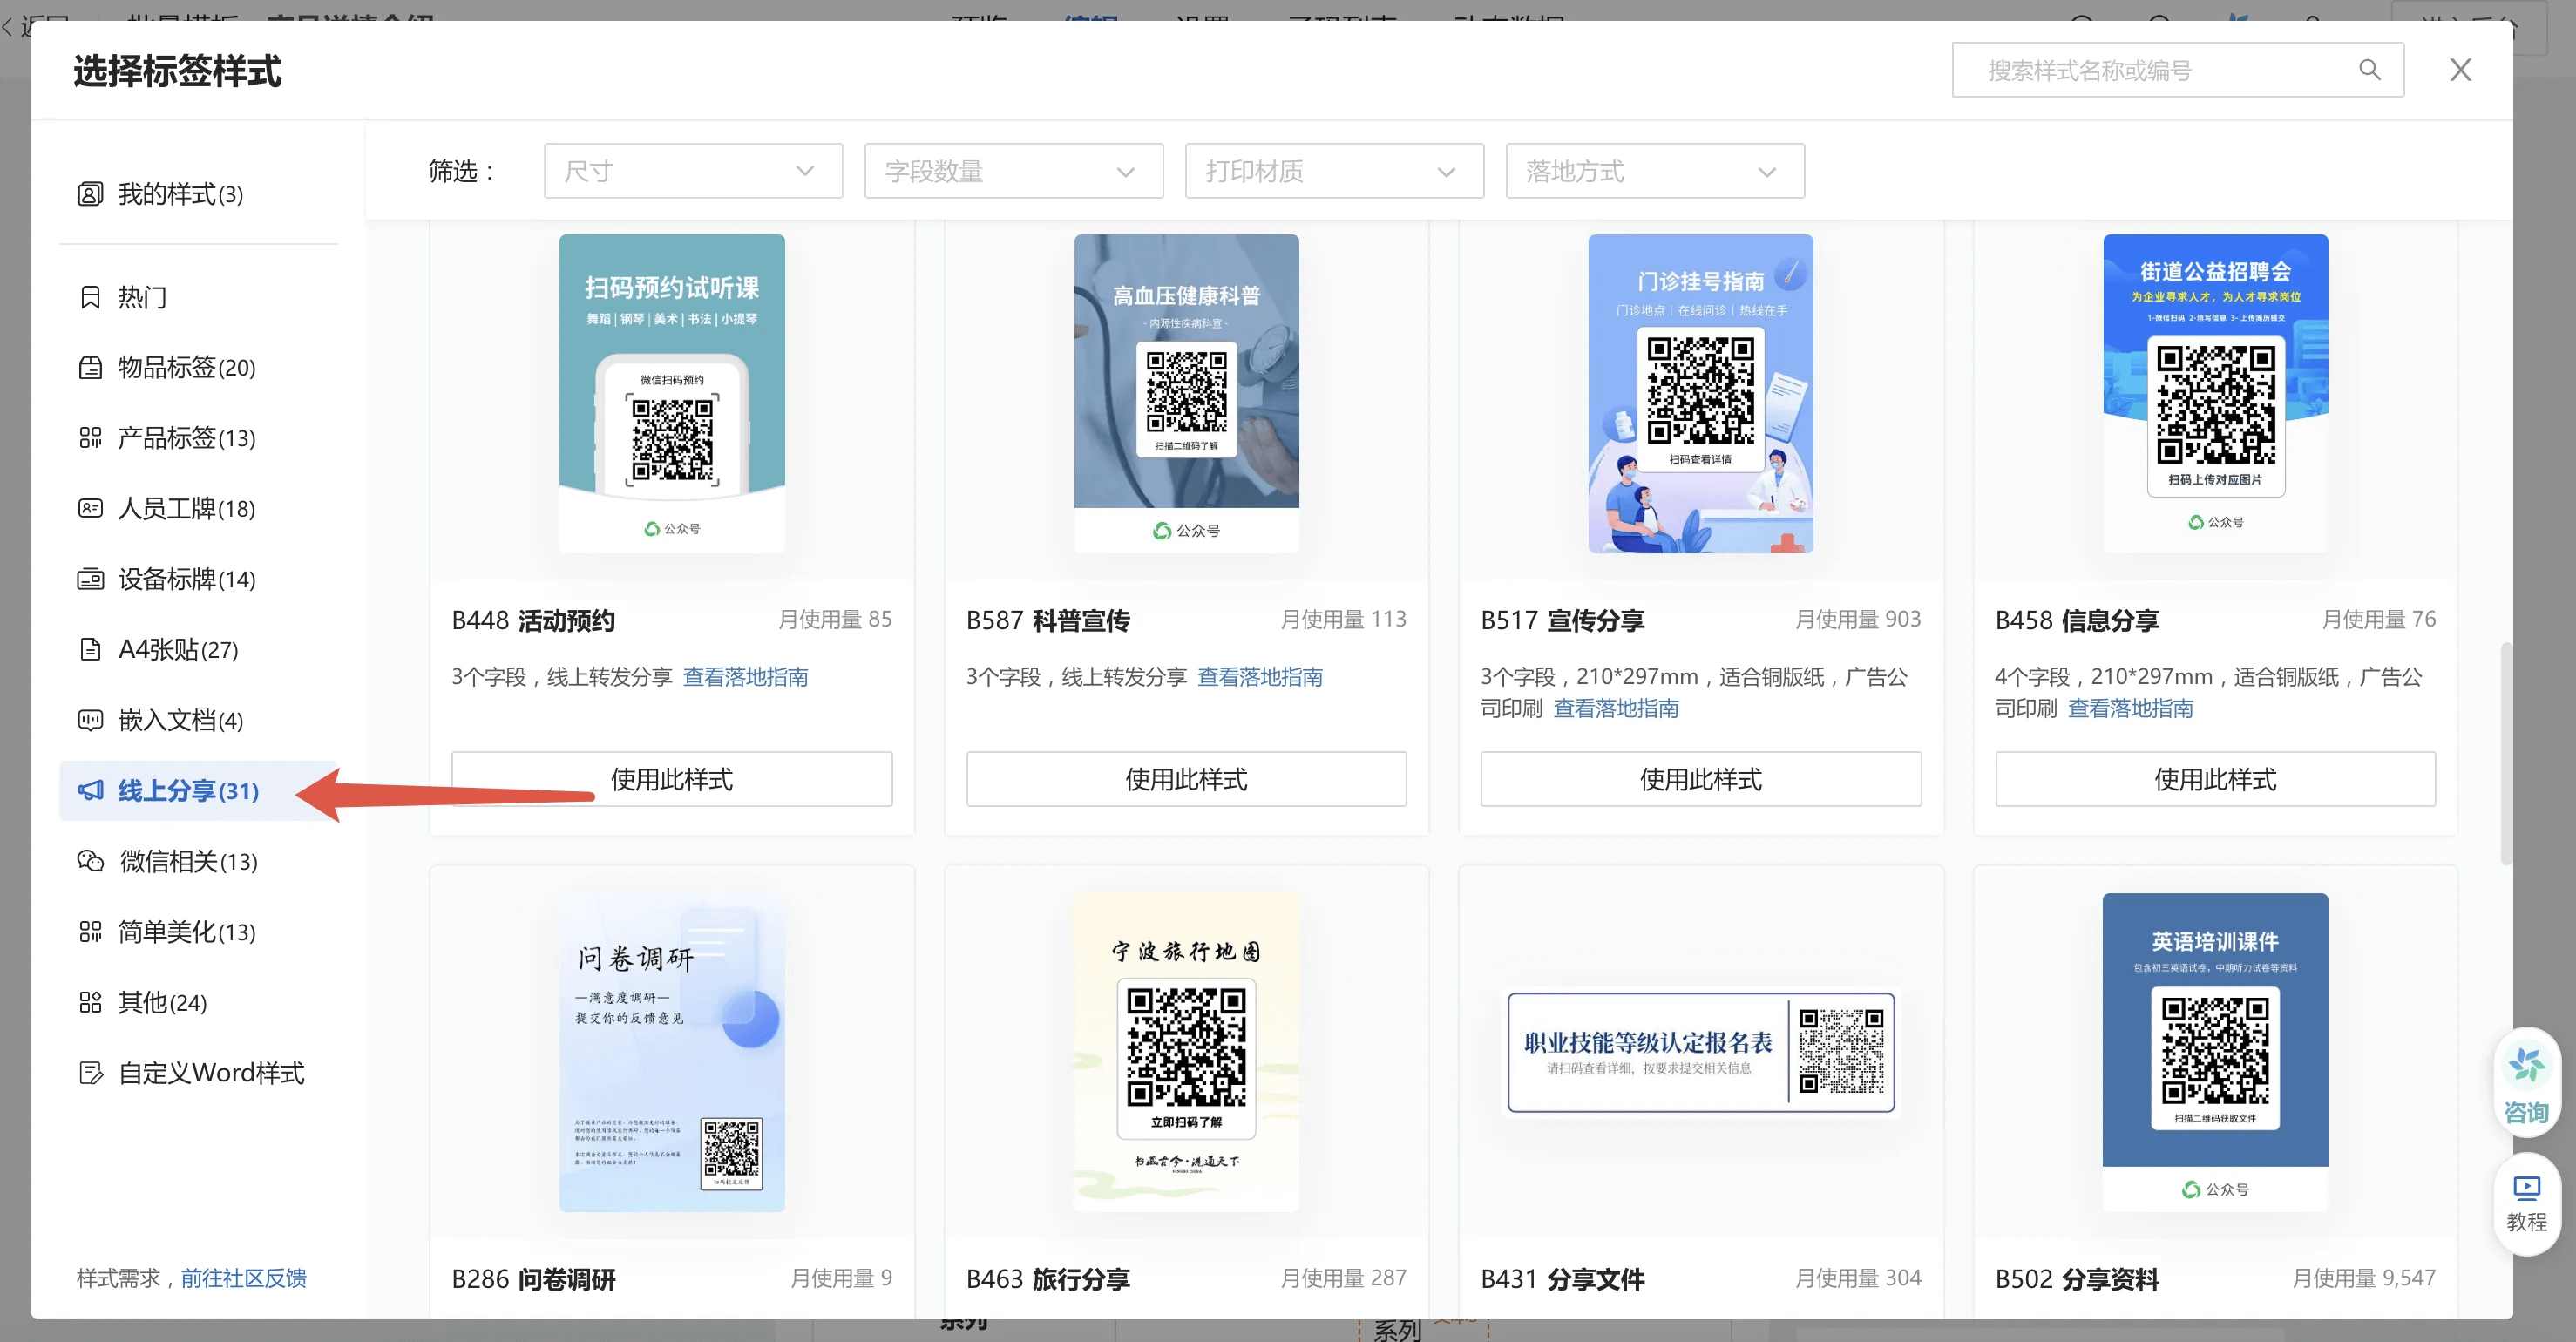Click the 物品标签 category icon
This screenshot has height=1342, width=2576.
[90, 368]
